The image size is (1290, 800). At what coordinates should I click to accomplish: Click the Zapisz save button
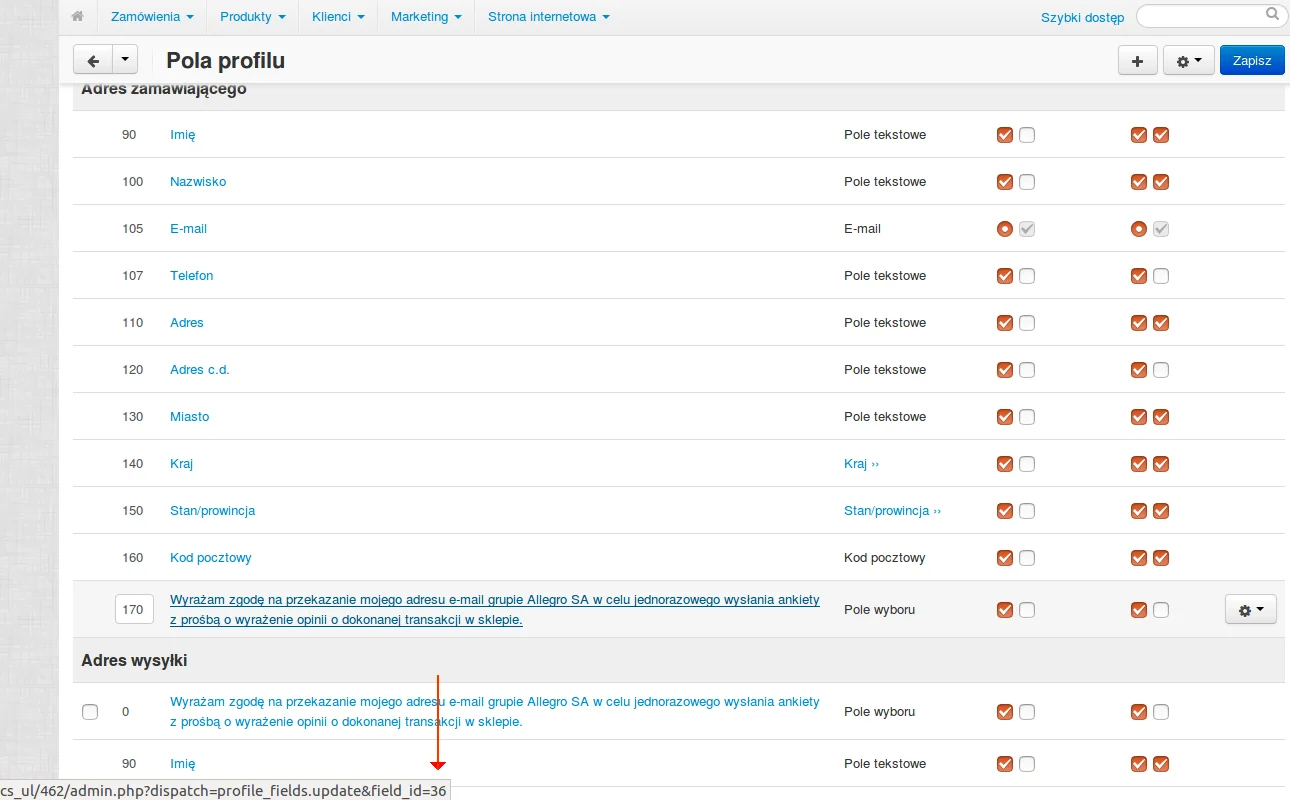[x=1251, y=61]
